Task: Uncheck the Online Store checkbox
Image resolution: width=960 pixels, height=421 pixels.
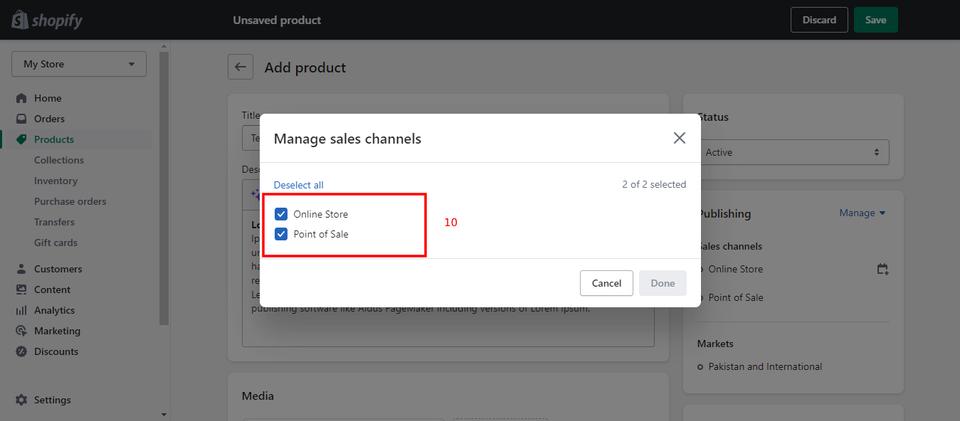Action: click(x=281, y=214)
